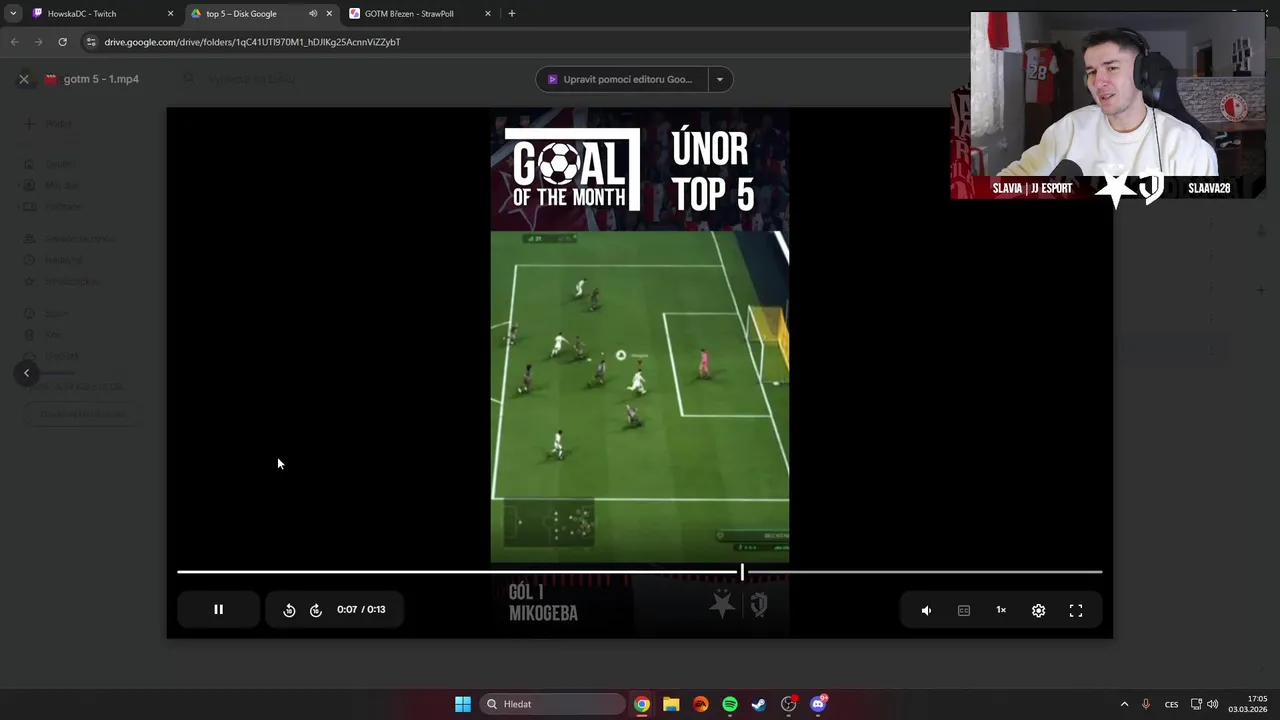1280x720 pixels.
Task: Close the gotm 5 - 1.mp4 preview
Action: tap(24, 79)
